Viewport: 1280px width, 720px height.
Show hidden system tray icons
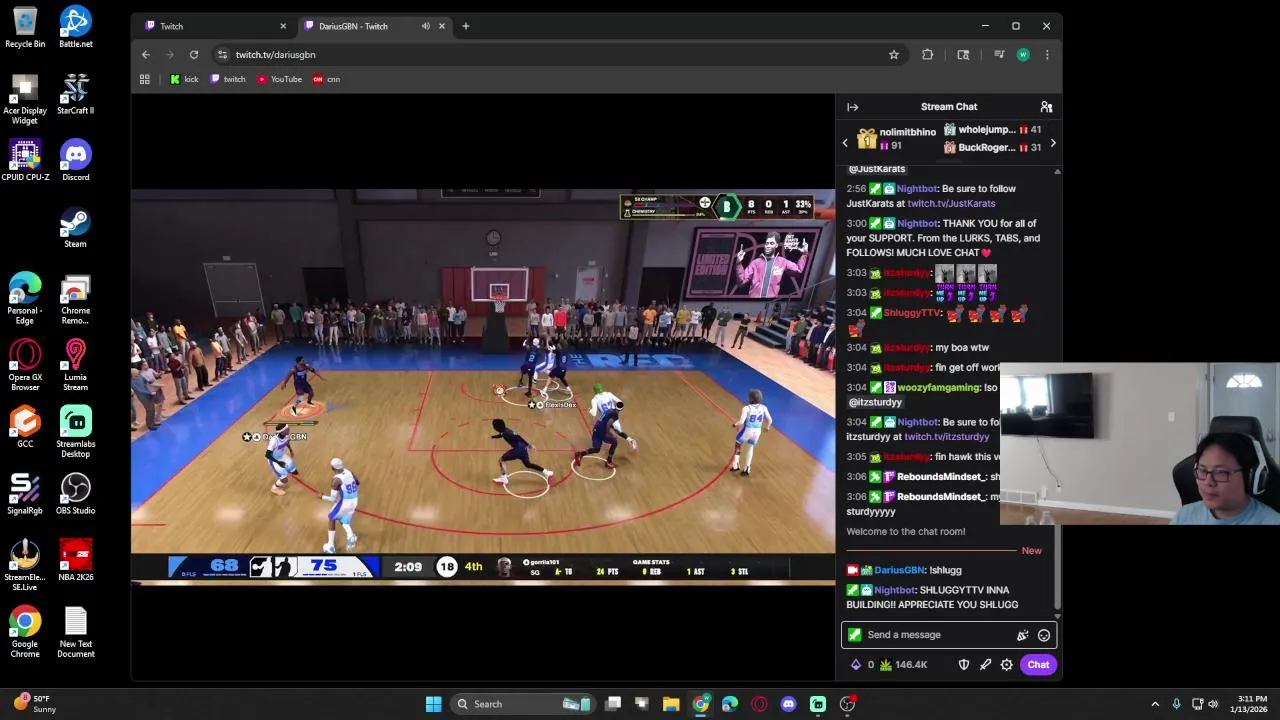tap(1155, 704)
